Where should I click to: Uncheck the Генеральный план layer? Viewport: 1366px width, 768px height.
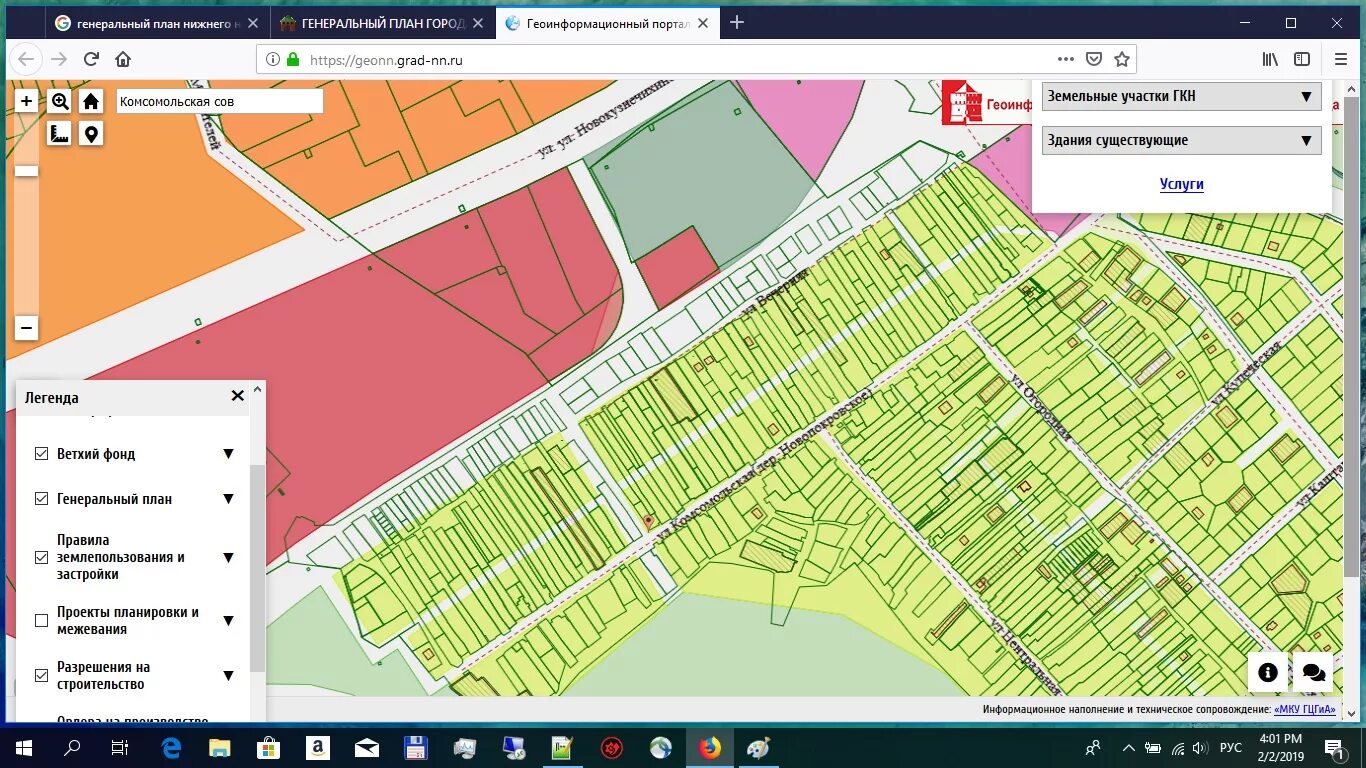click(41, 499)
